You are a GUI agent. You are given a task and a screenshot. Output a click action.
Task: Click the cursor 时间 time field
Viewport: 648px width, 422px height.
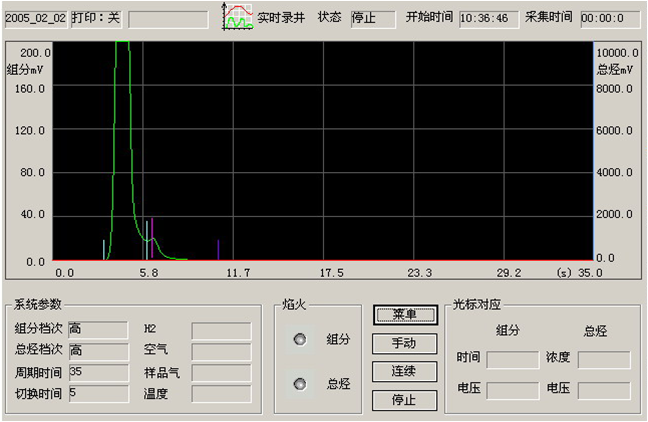[513, 360]
